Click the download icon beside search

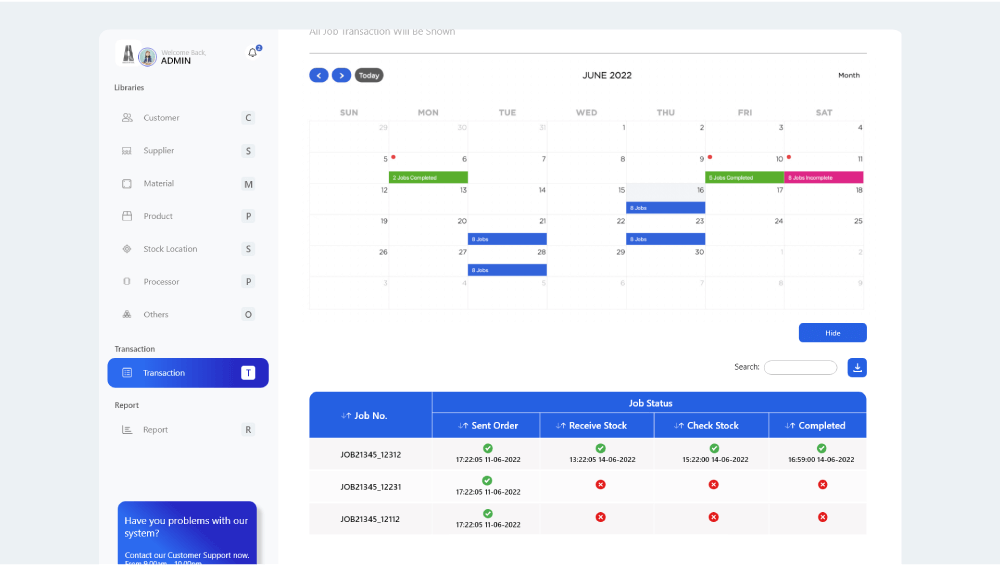[x=857, y=367]
